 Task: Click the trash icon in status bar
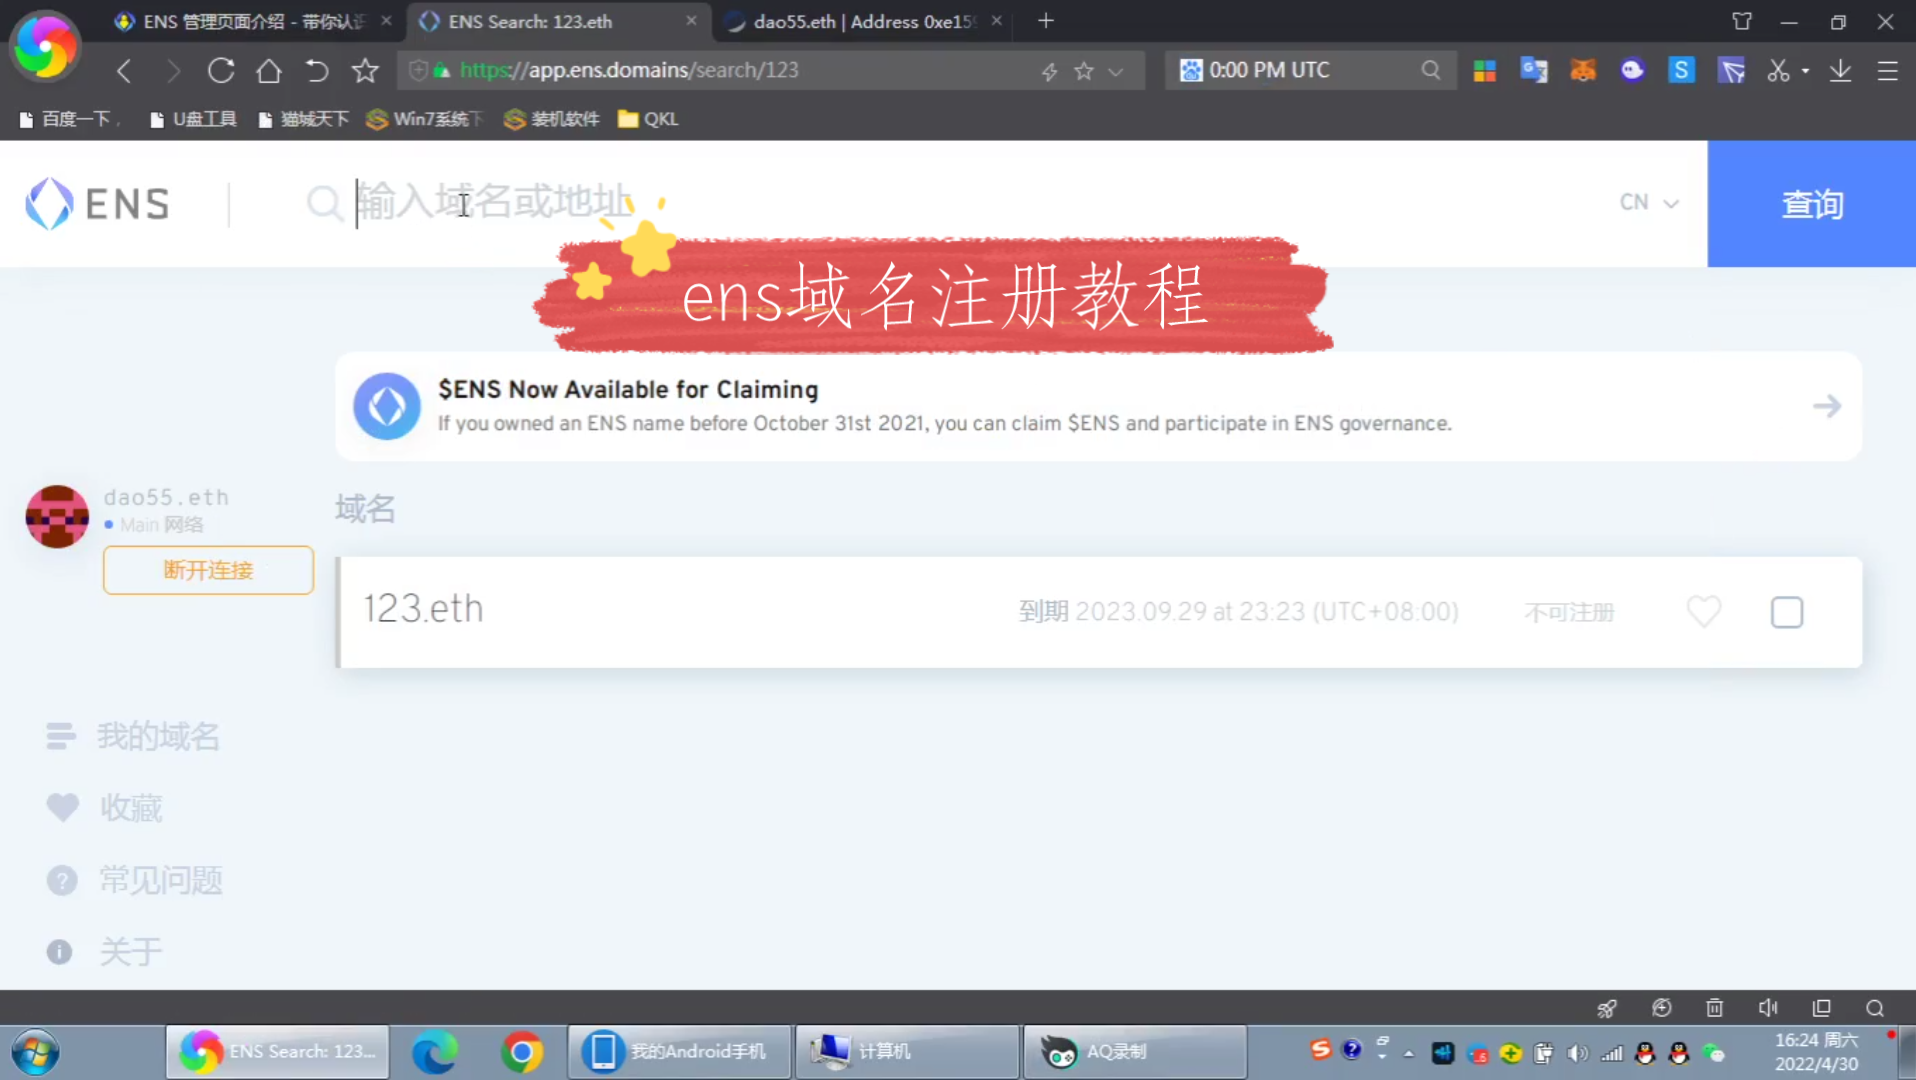pos(1714,1008)
